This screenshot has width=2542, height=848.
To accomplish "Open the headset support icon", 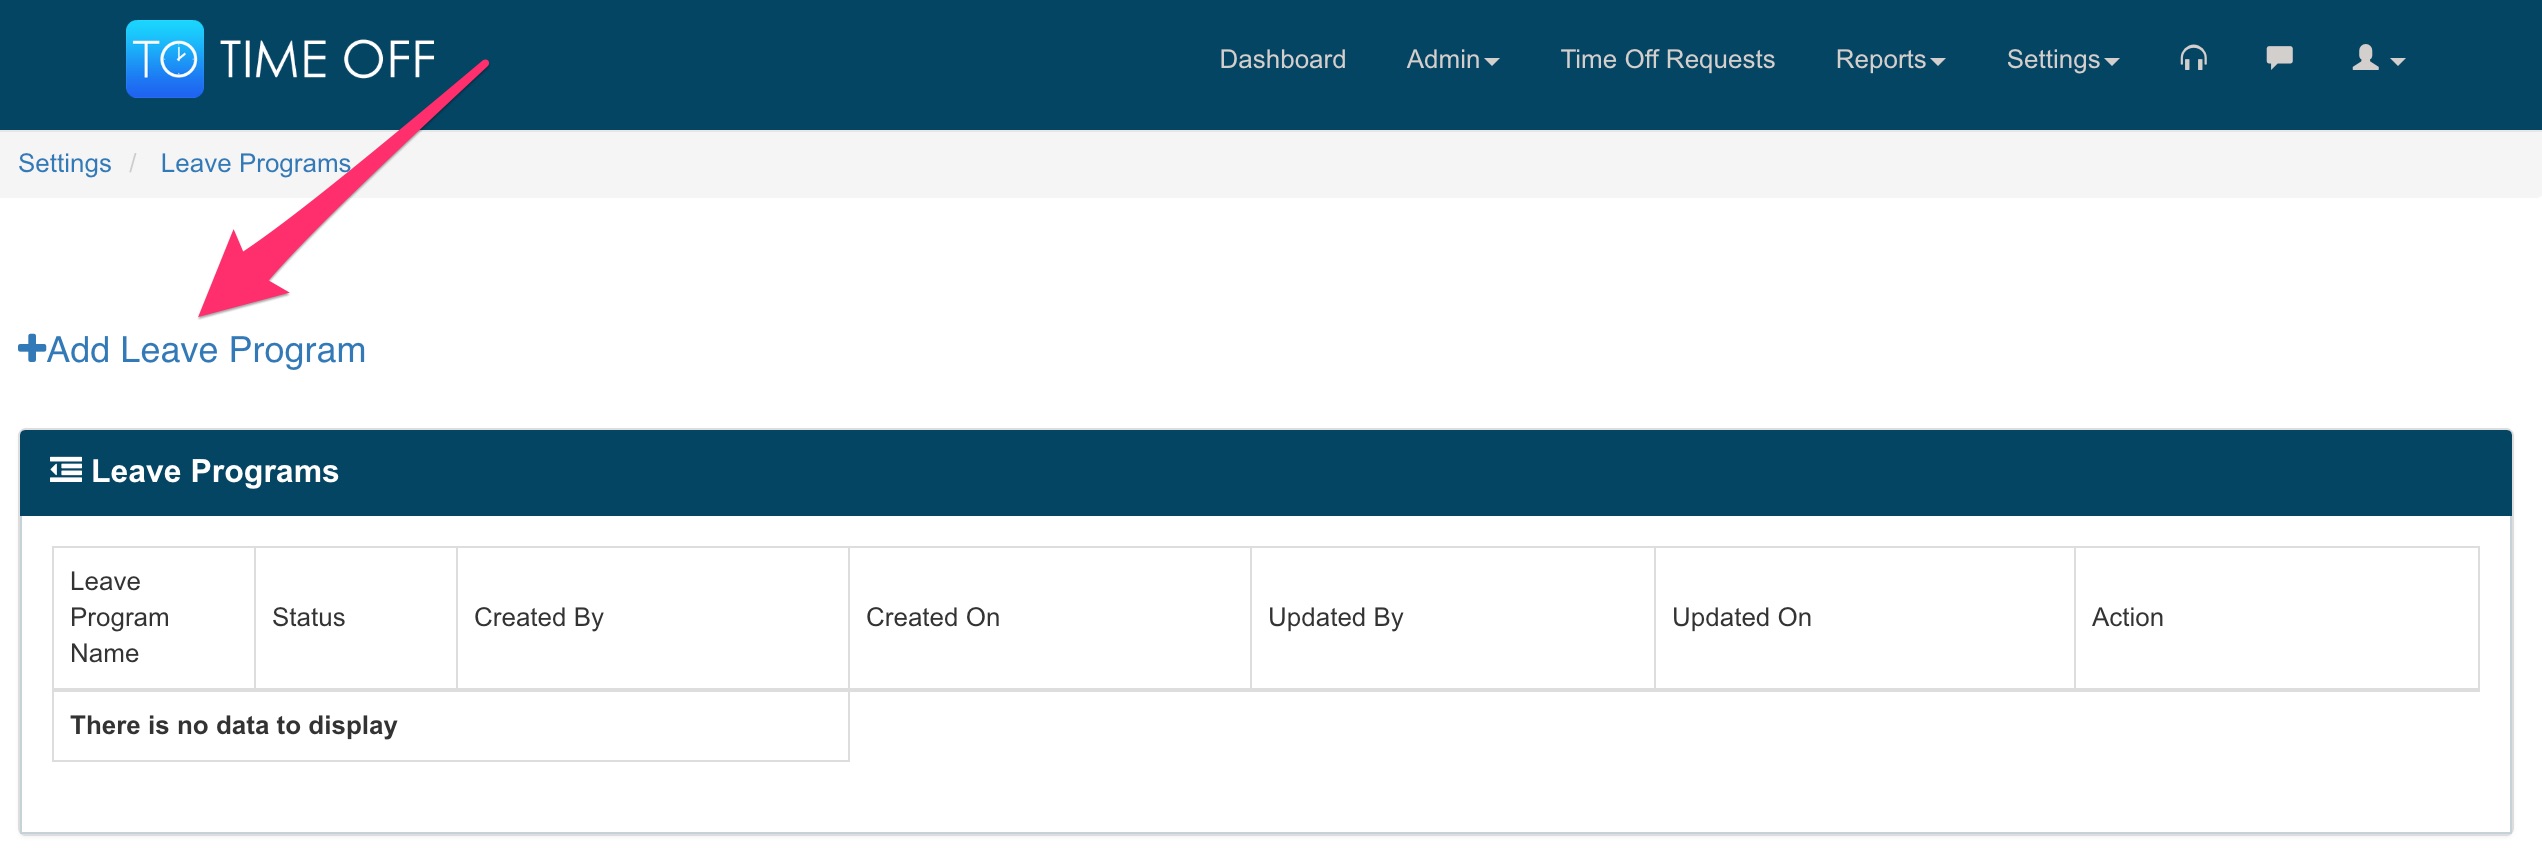I will [x=2193, y=59].
